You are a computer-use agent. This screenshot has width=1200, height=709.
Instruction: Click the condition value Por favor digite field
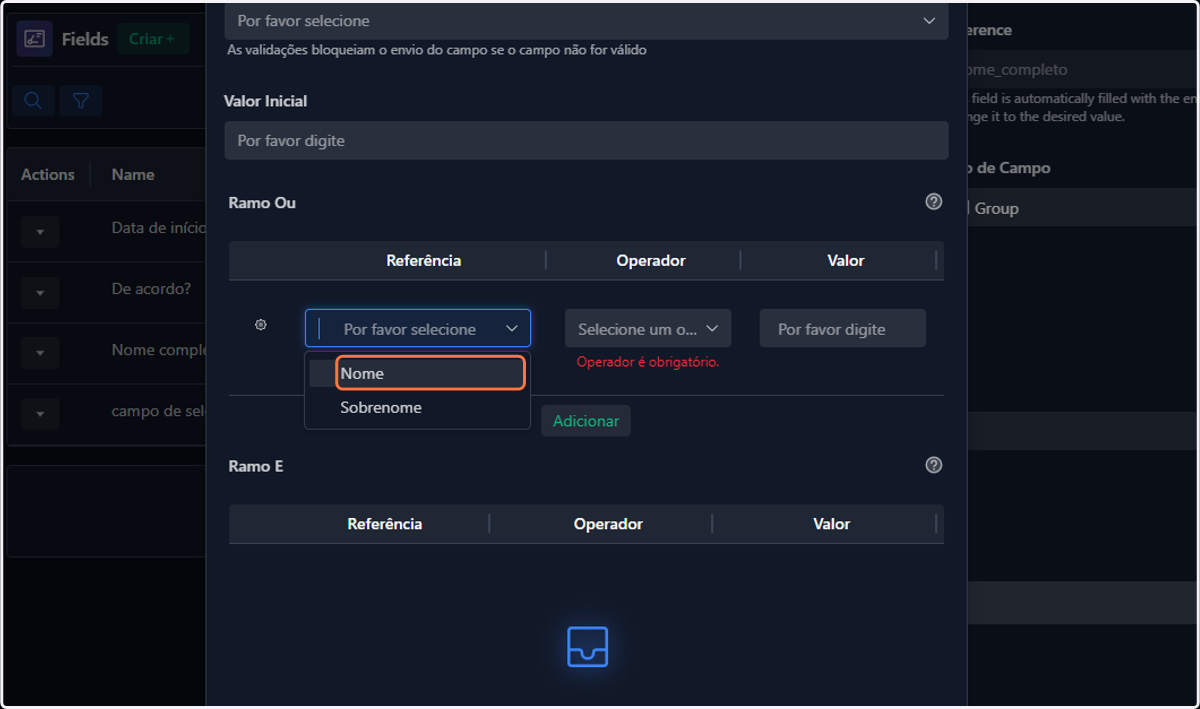pos(842,328)
